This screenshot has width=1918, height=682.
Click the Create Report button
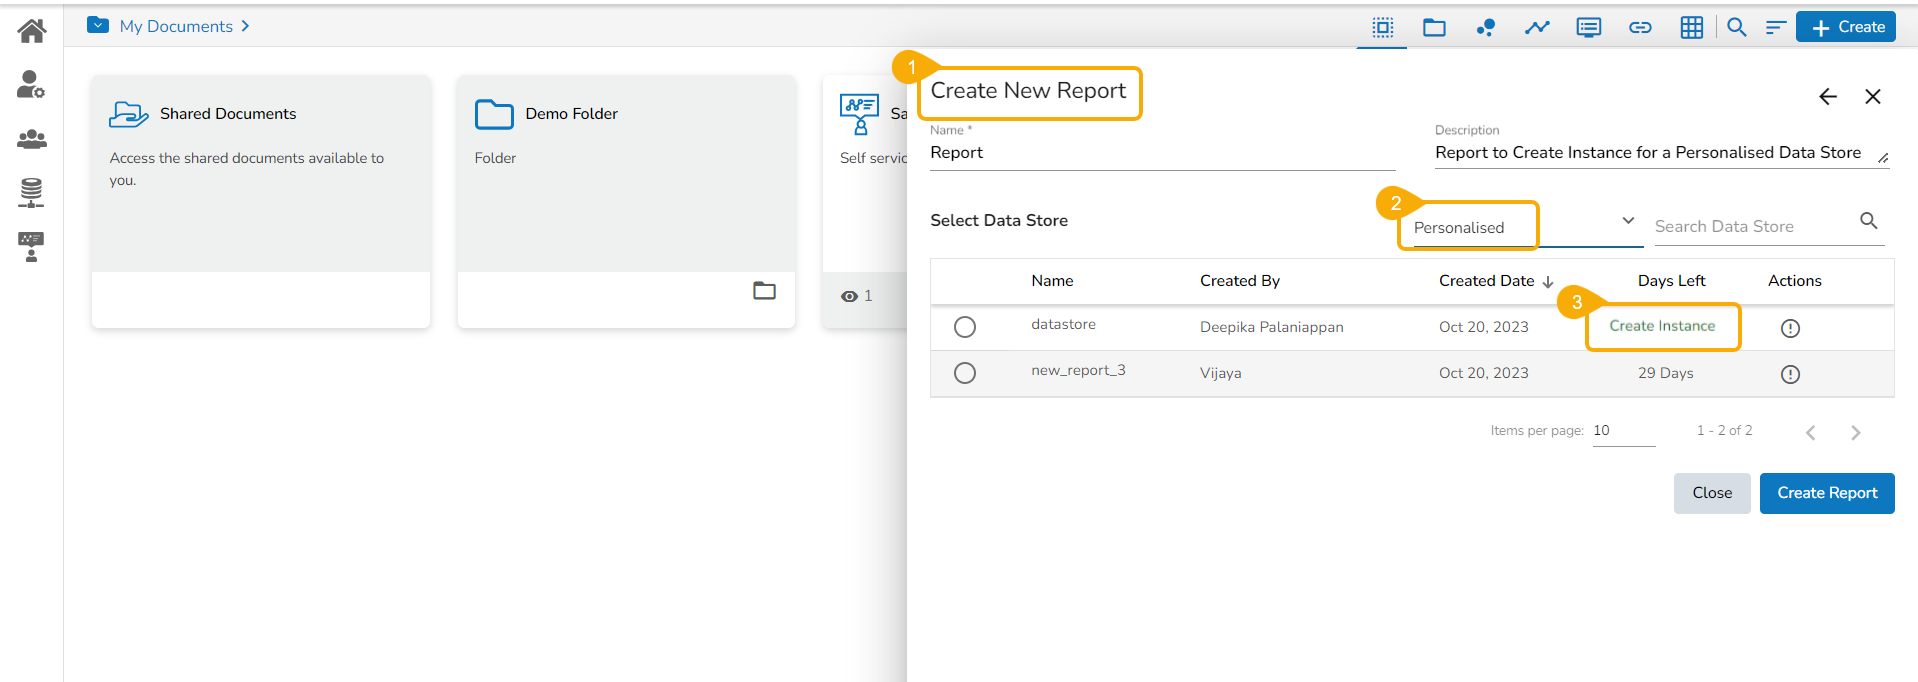[1826, 493]
